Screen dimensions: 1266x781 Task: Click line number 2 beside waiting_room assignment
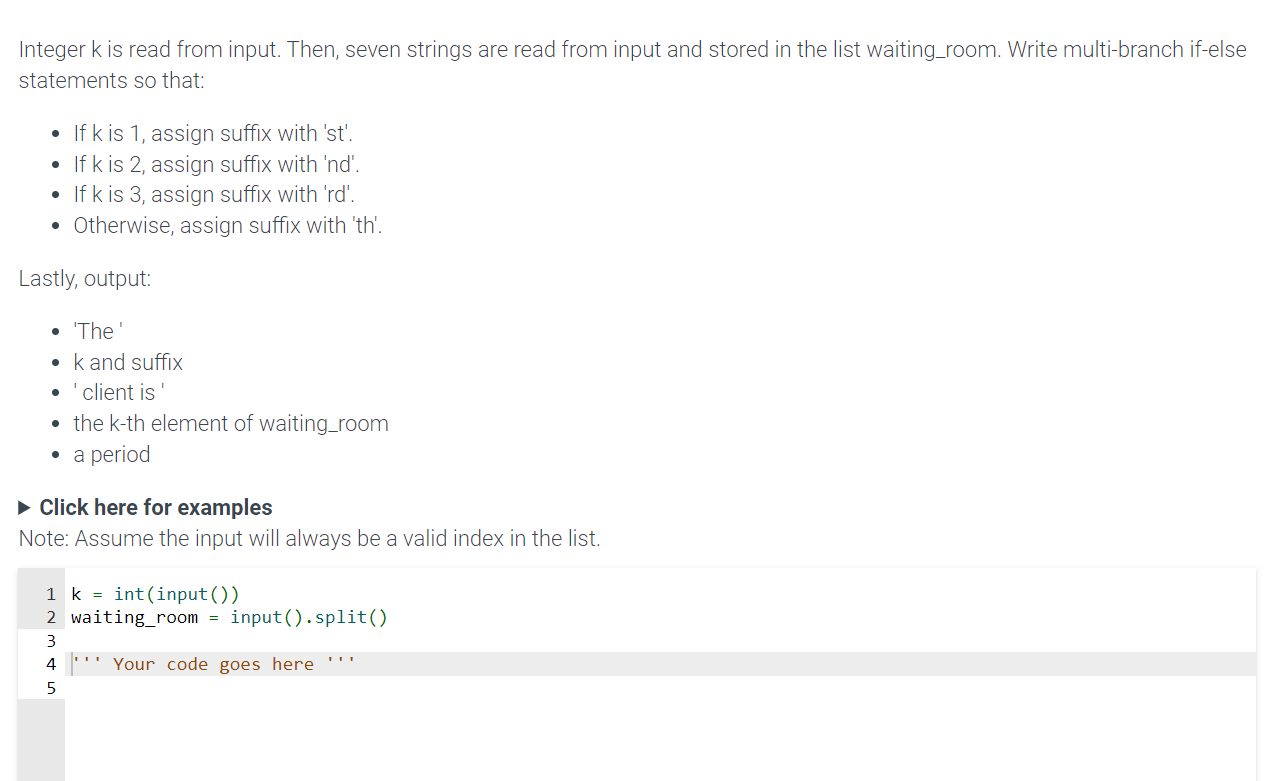click(51, 617)
